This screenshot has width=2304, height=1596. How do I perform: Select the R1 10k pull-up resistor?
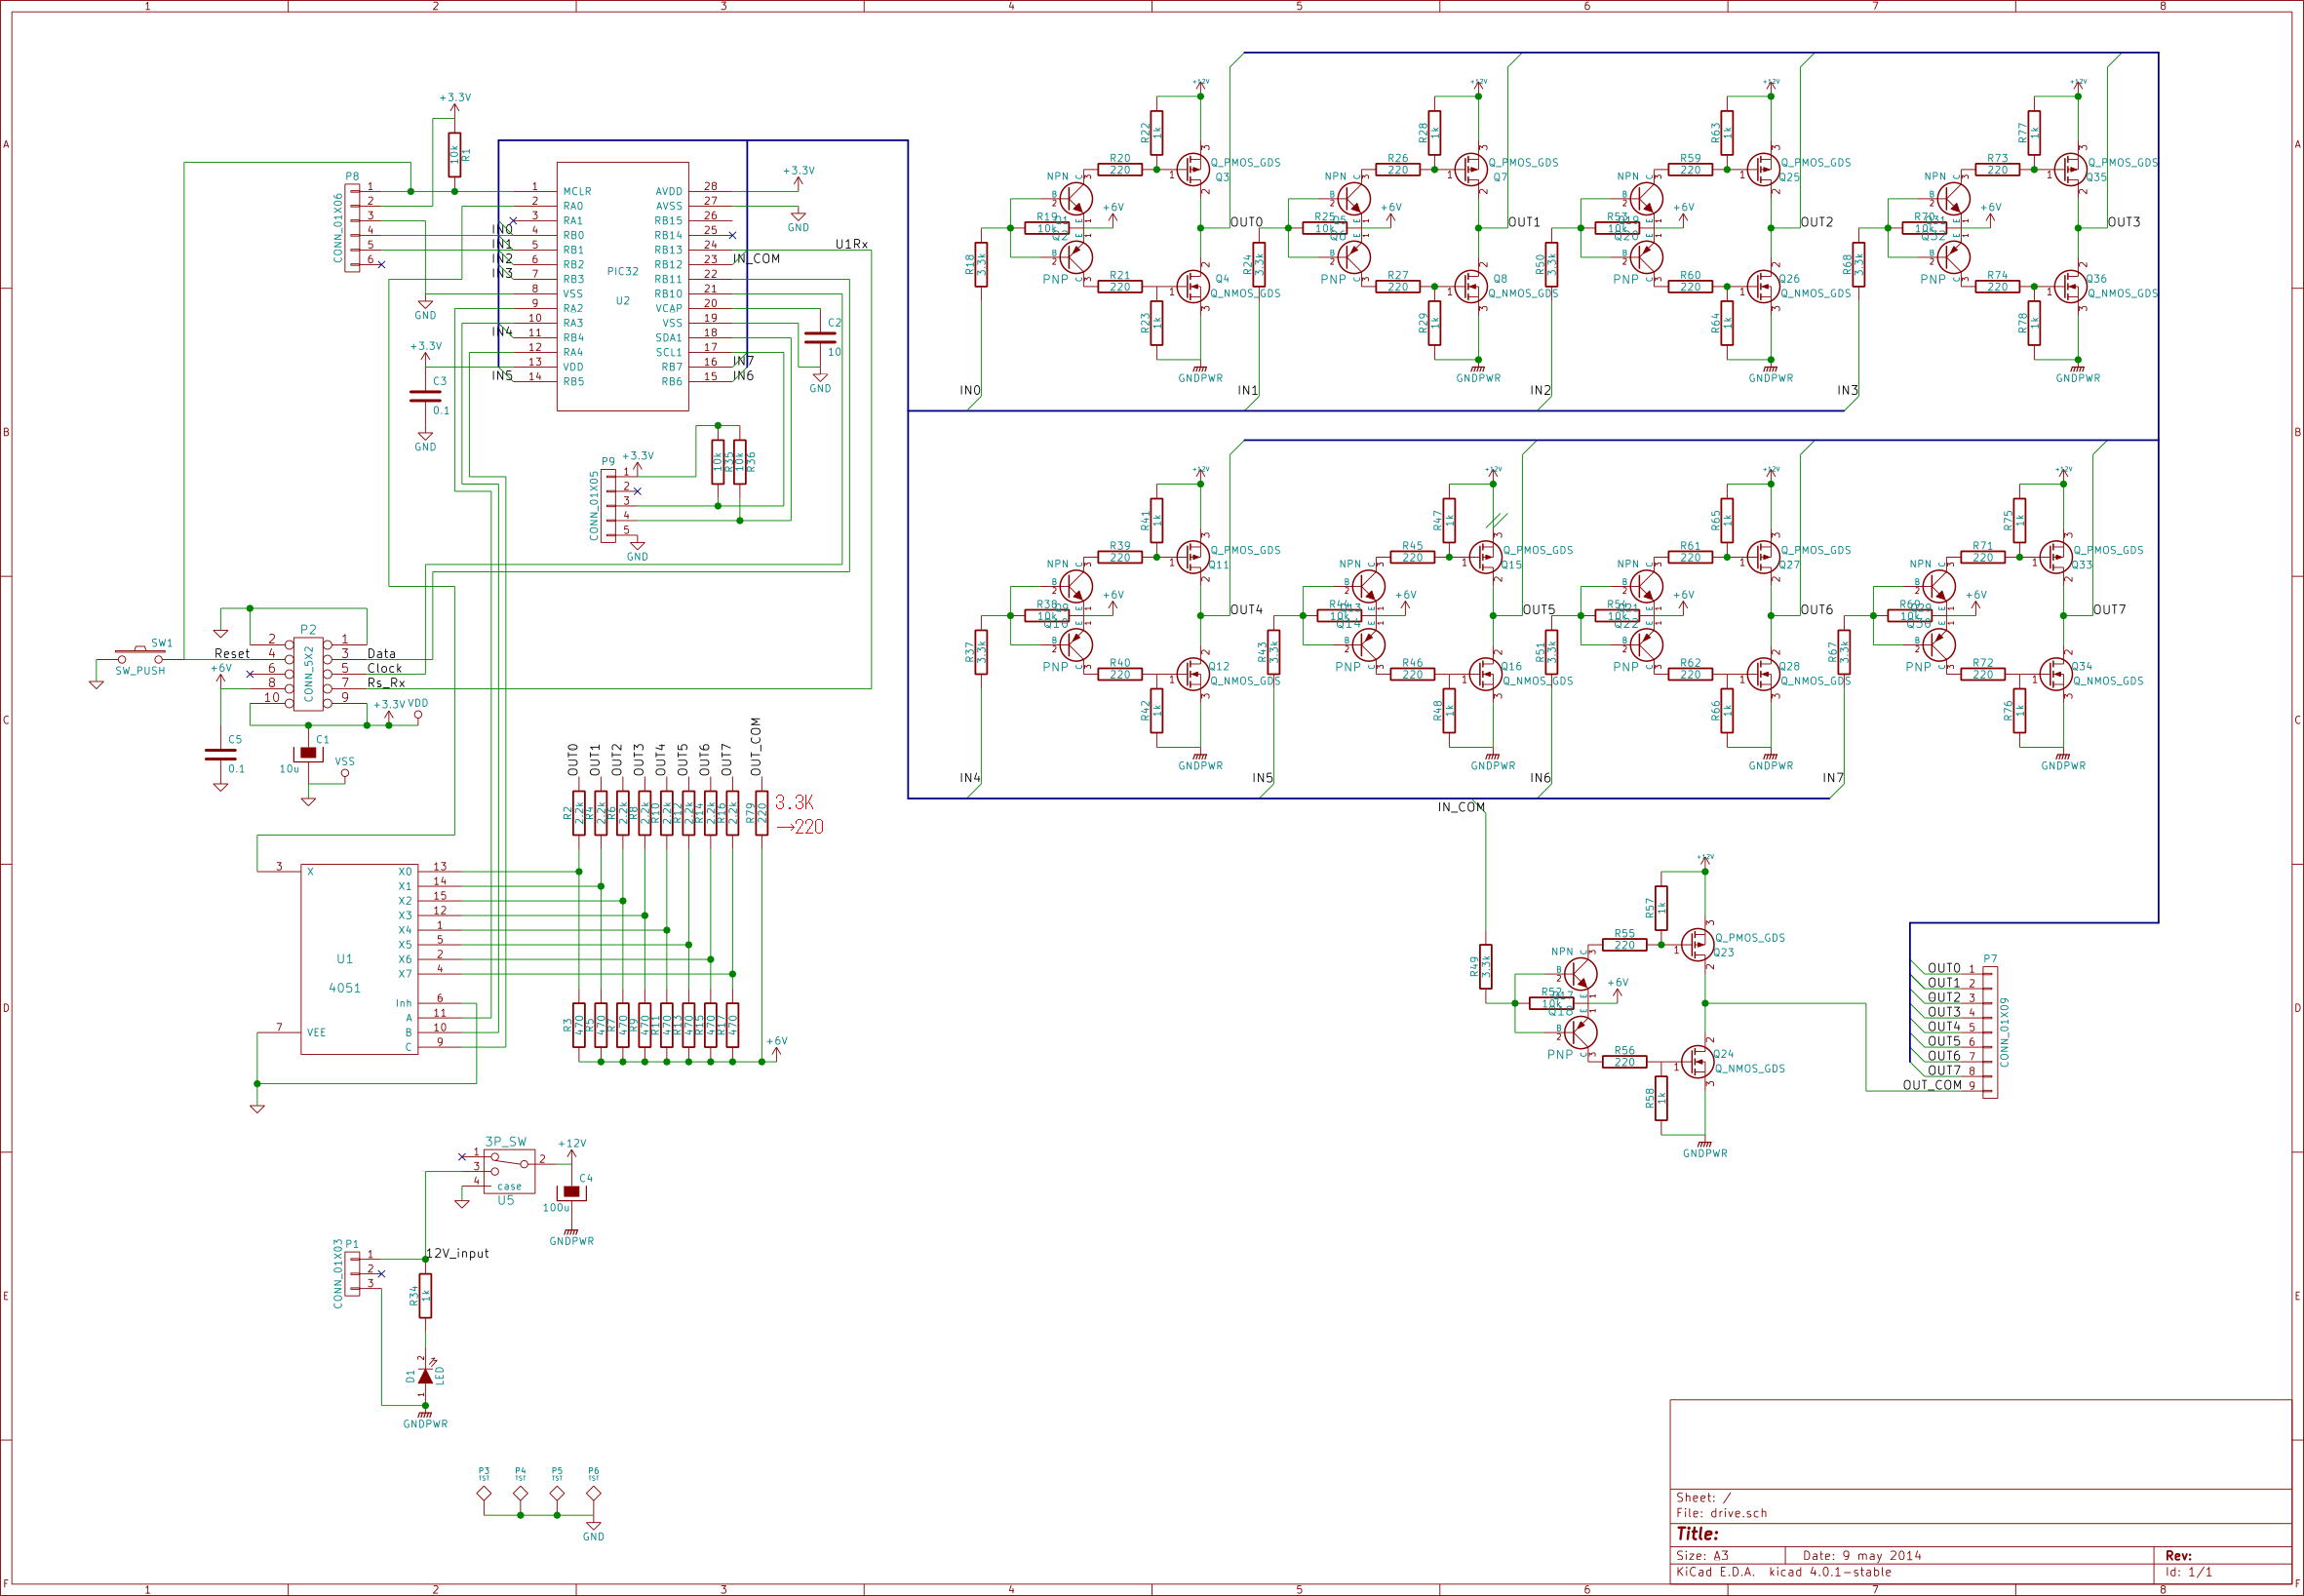pos(454,155)
